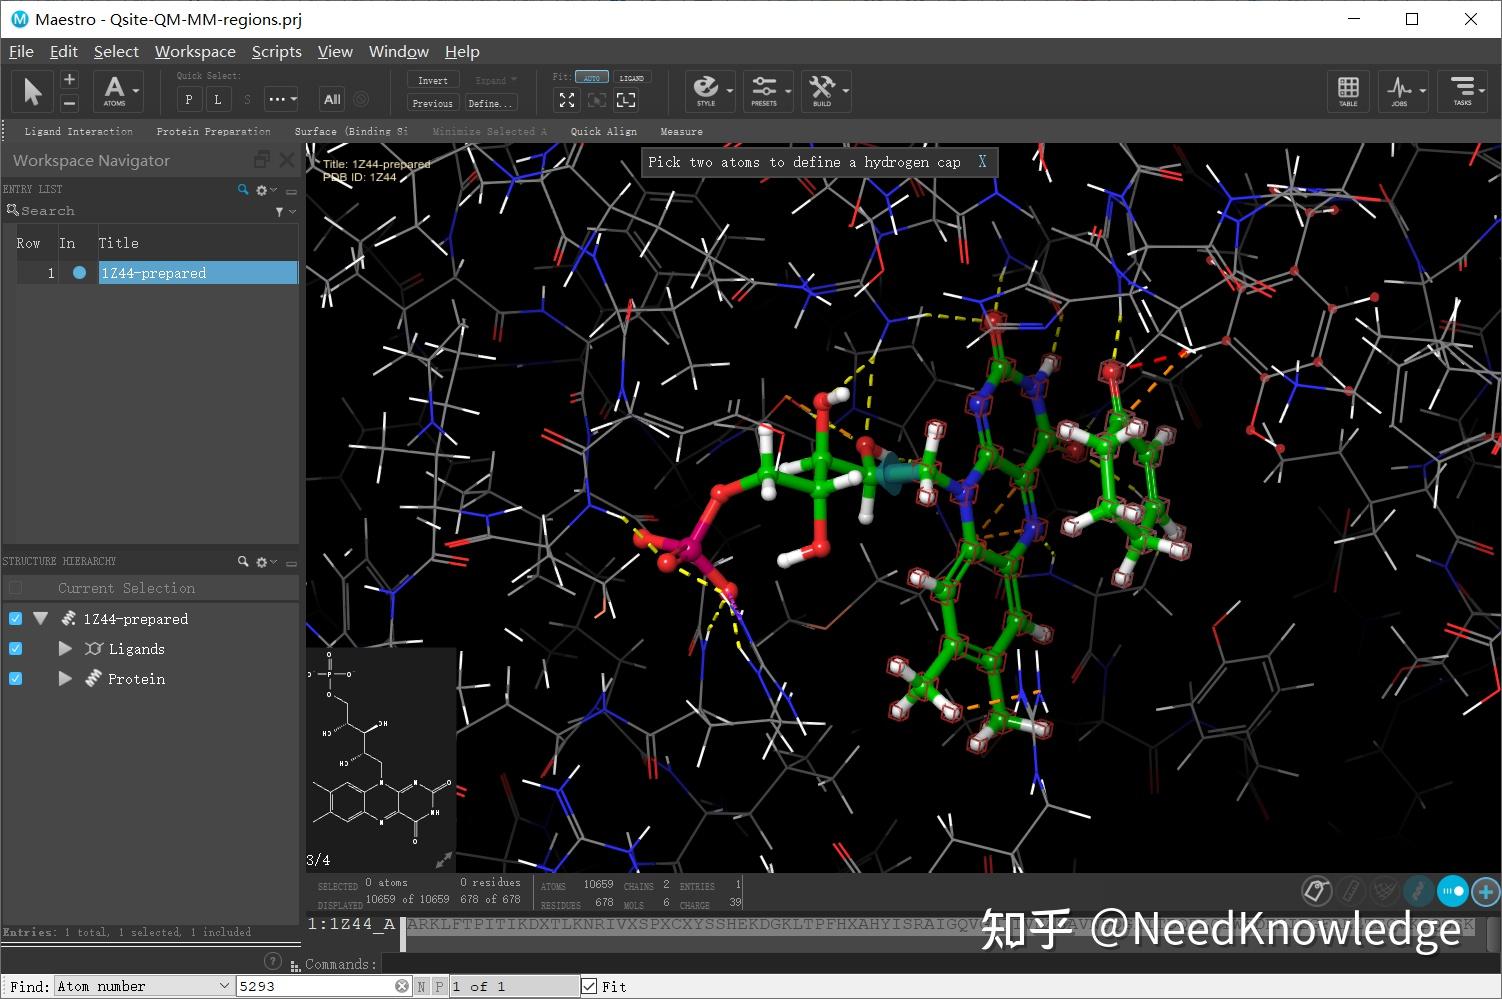1502x999 pixels.
Task: Click the Define... button
Action: pyautogui.click(x=490, y=102)
